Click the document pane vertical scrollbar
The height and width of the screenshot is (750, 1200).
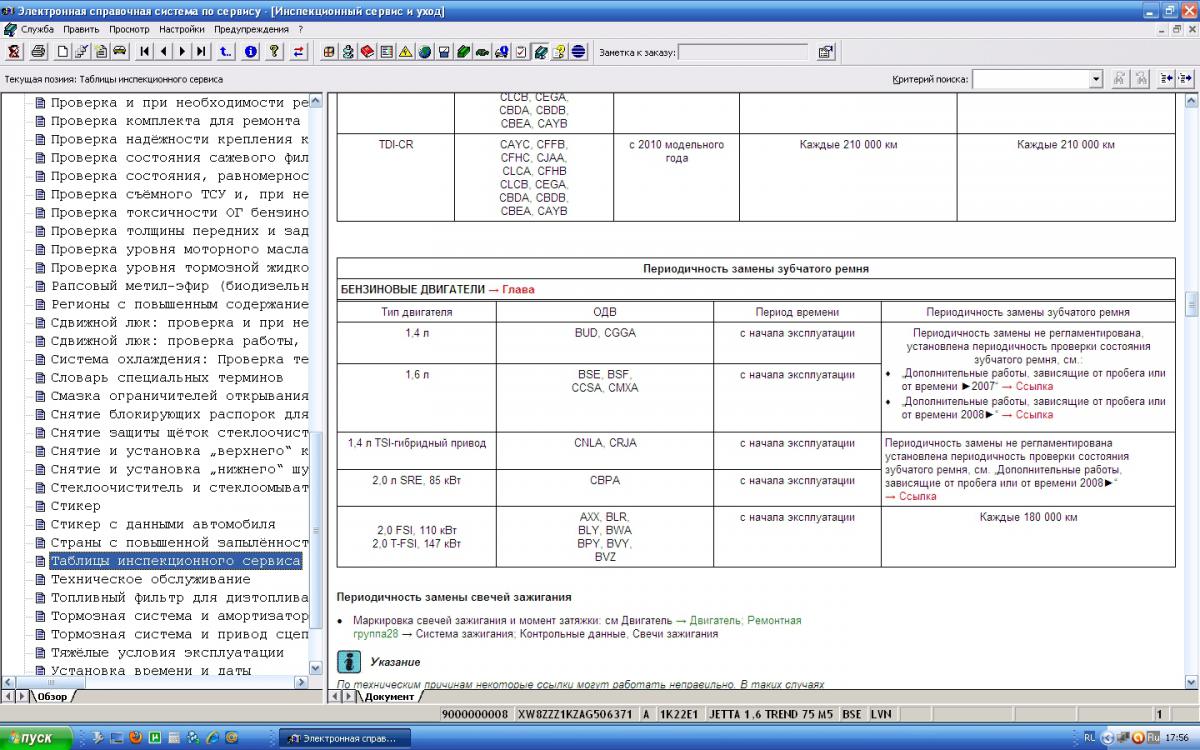coord(1189,390)
